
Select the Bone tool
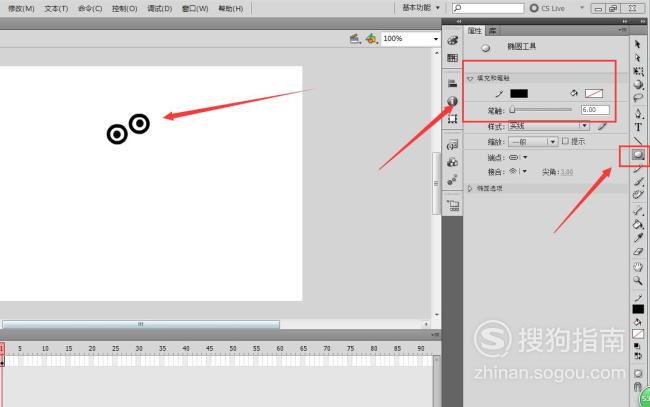(638, 211)
